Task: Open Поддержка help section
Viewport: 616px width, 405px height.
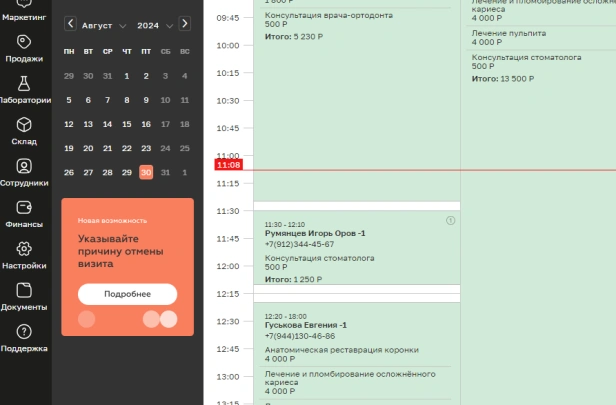Action: [25, 338]
